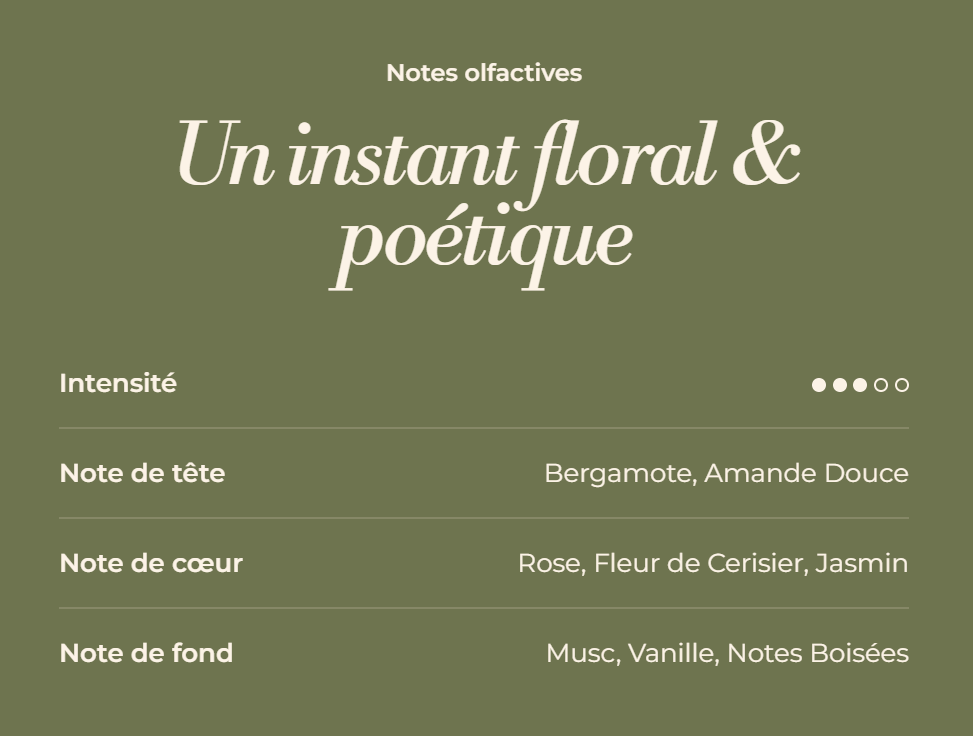Select the Note de tête label
973x736 pixels.
pyautogui.click(x=142, y=473)
